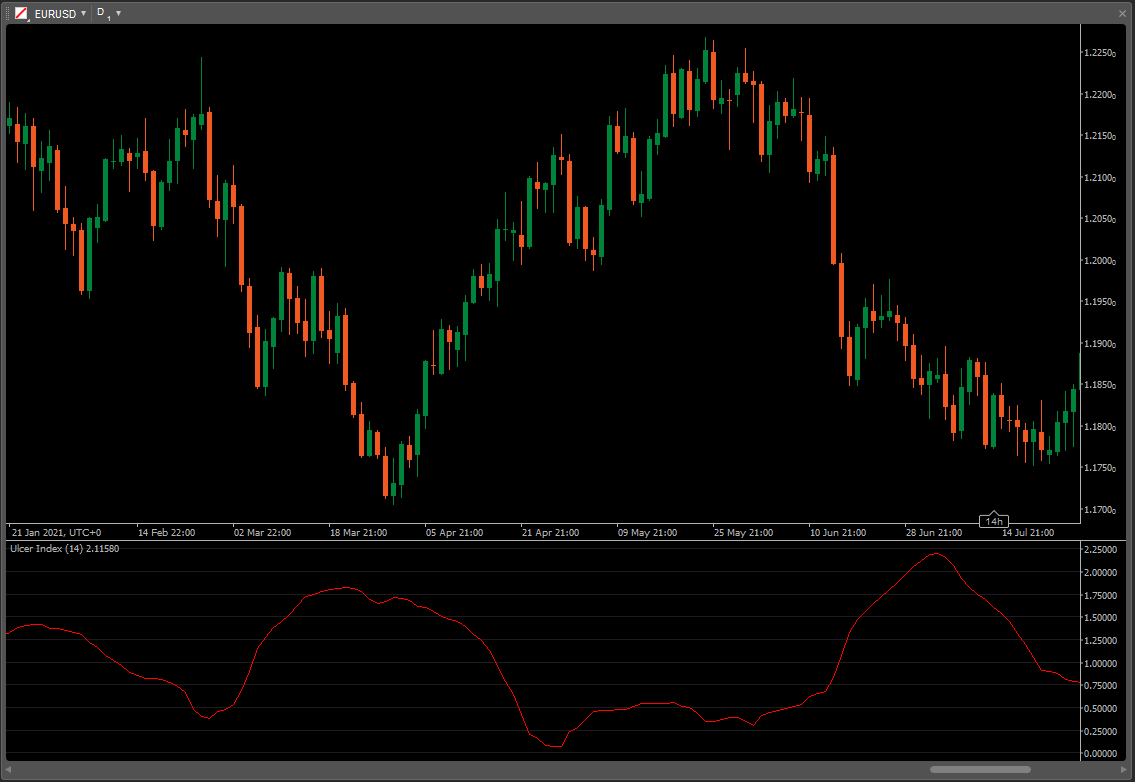Click the scrollbar right arrow
1135x782 pixels.
point(1125,770)
